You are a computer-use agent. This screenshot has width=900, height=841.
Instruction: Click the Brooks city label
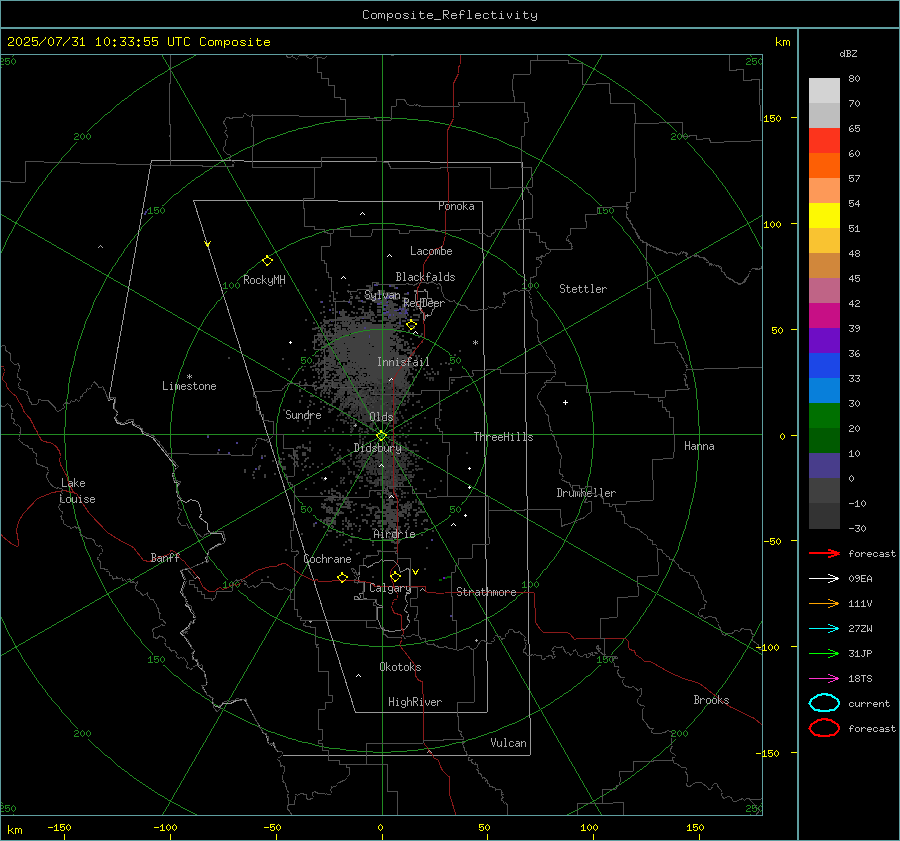(x=711, y=700)
